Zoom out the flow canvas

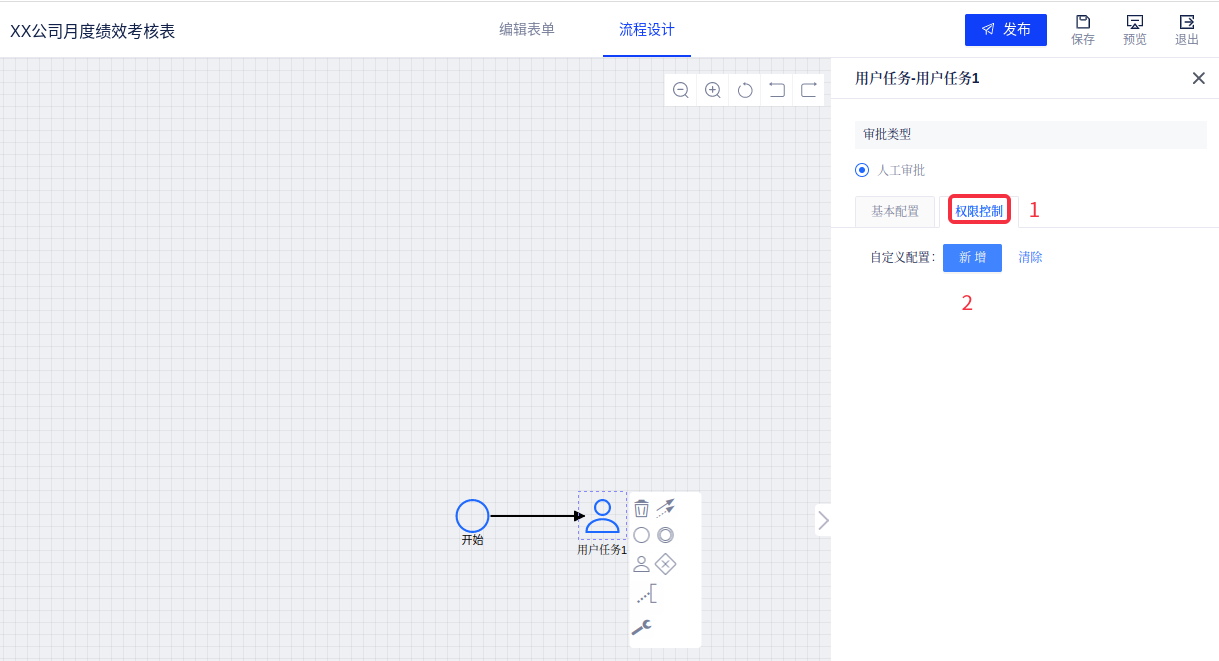[681, 90]
